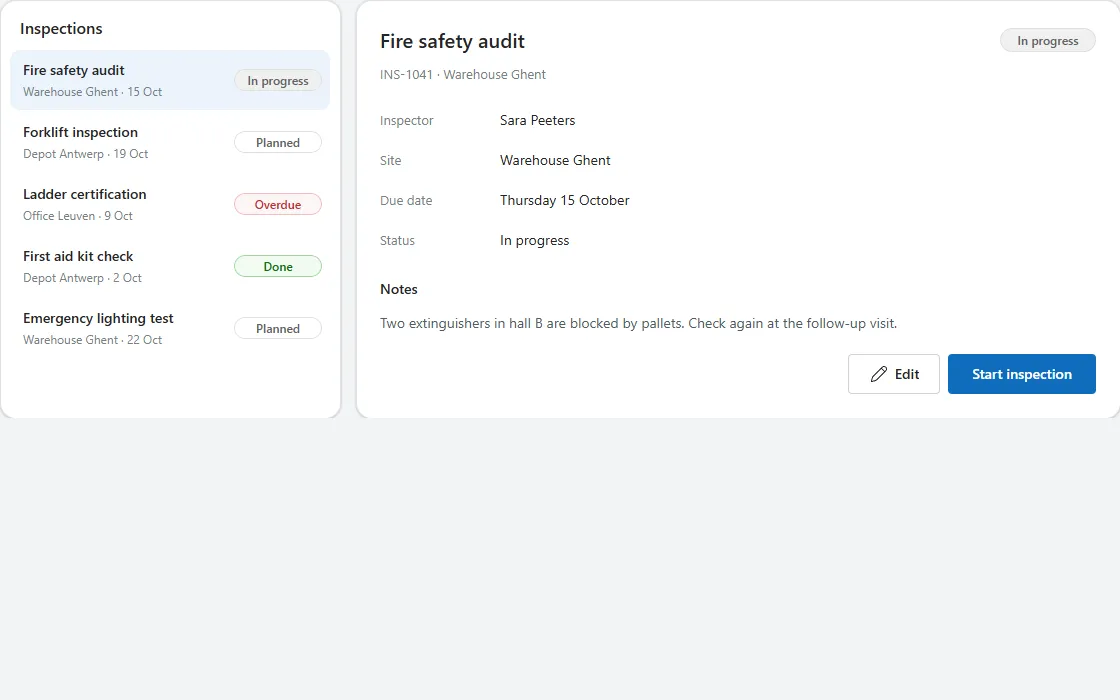
Task: Click the Done badge on First aid kit check
Action: [278, 266]
